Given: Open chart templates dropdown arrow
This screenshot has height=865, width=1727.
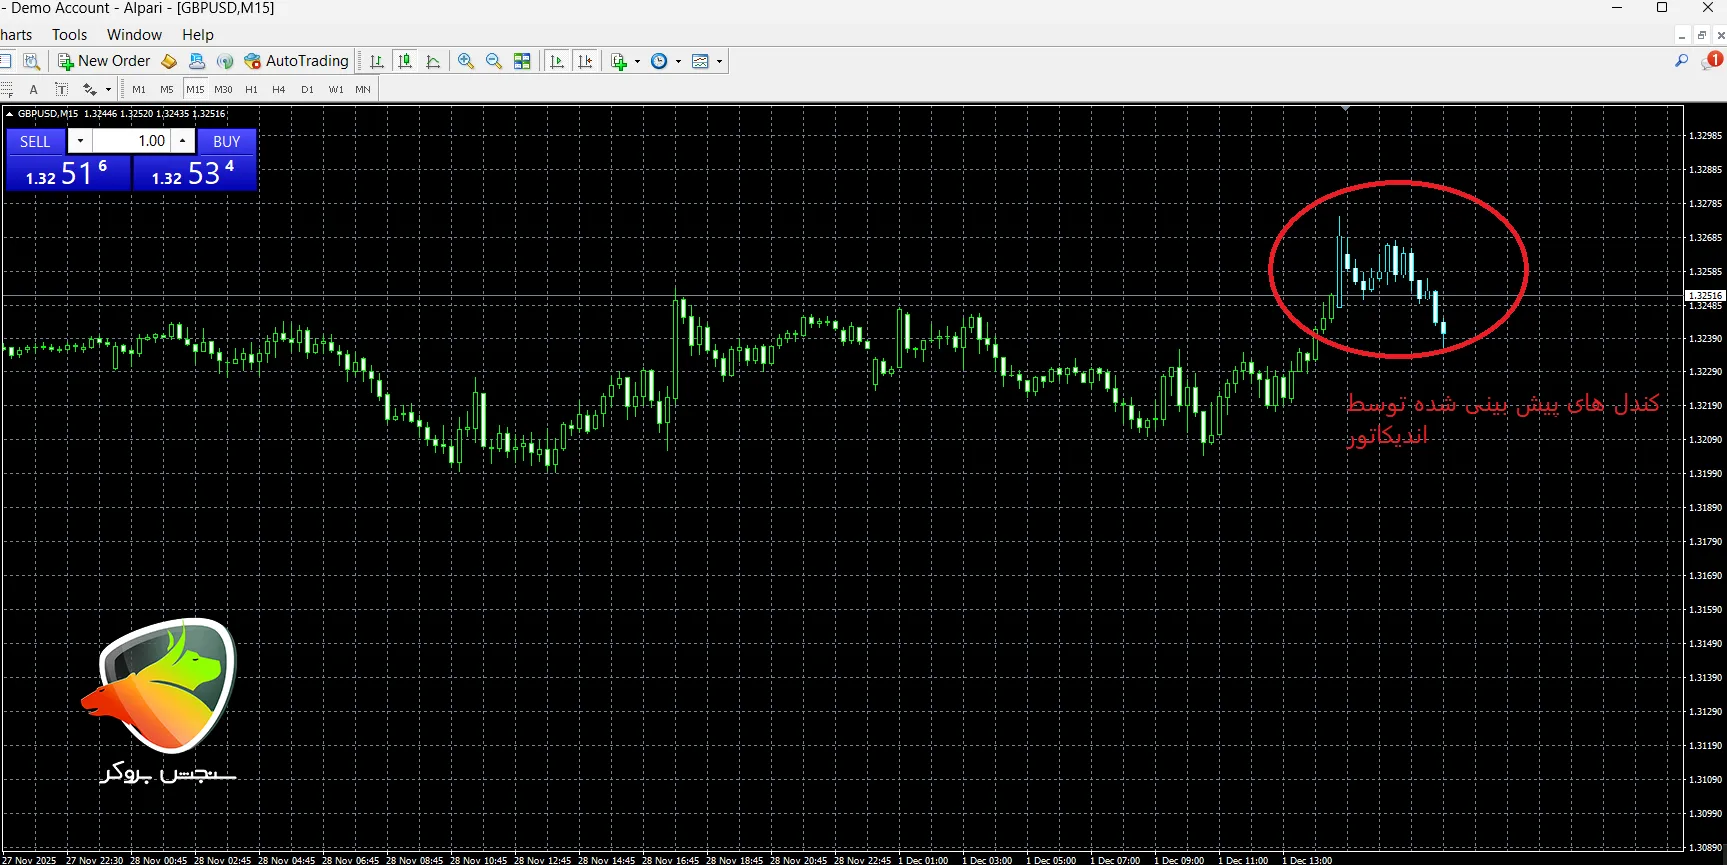Looking at the screenshot, I should coord(719,62).
